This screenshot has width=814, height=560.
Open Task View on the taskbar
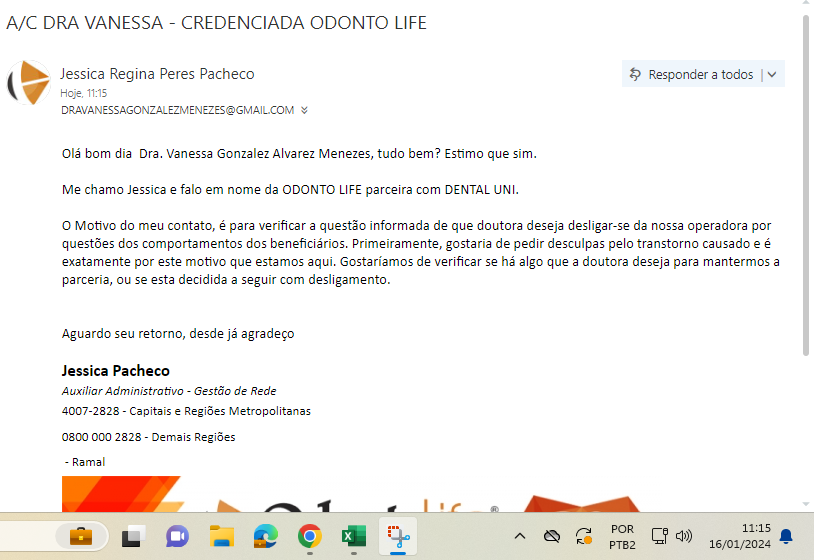pos(133,537)
